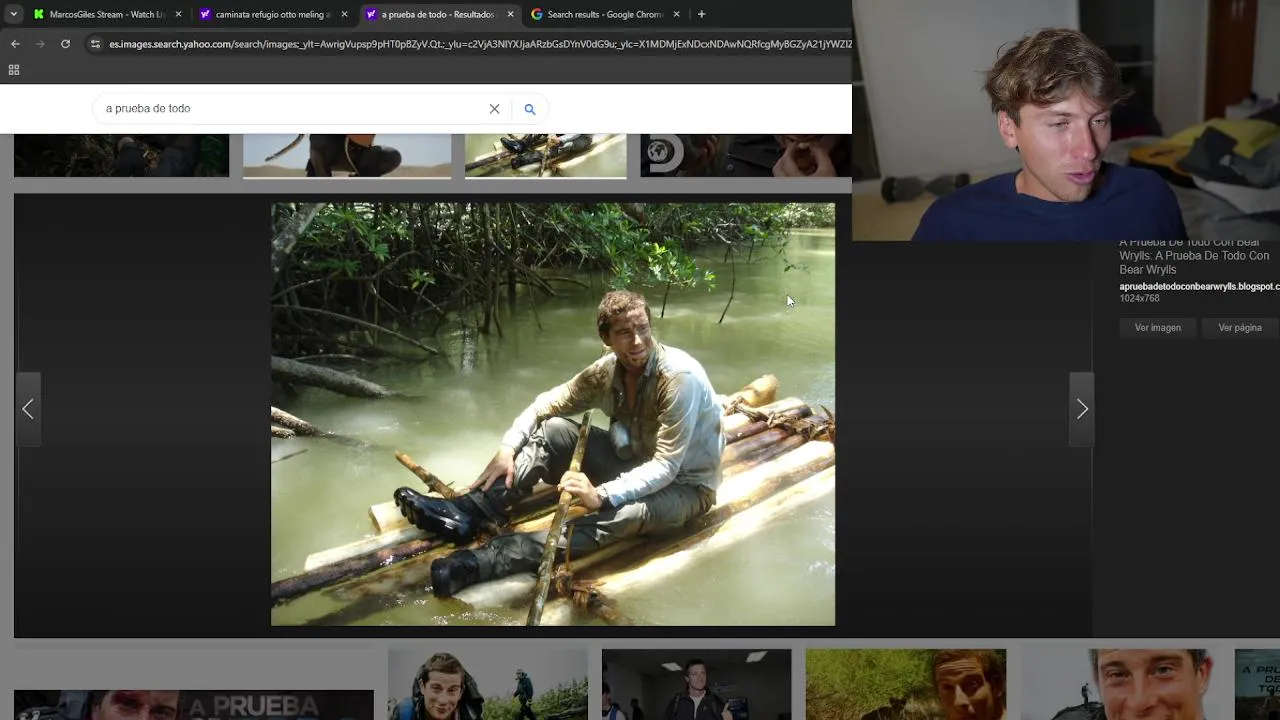Select bottom thumbnail of man with backpack
The height and width of the screenshot is (720, 1280).
coord(488,684)
